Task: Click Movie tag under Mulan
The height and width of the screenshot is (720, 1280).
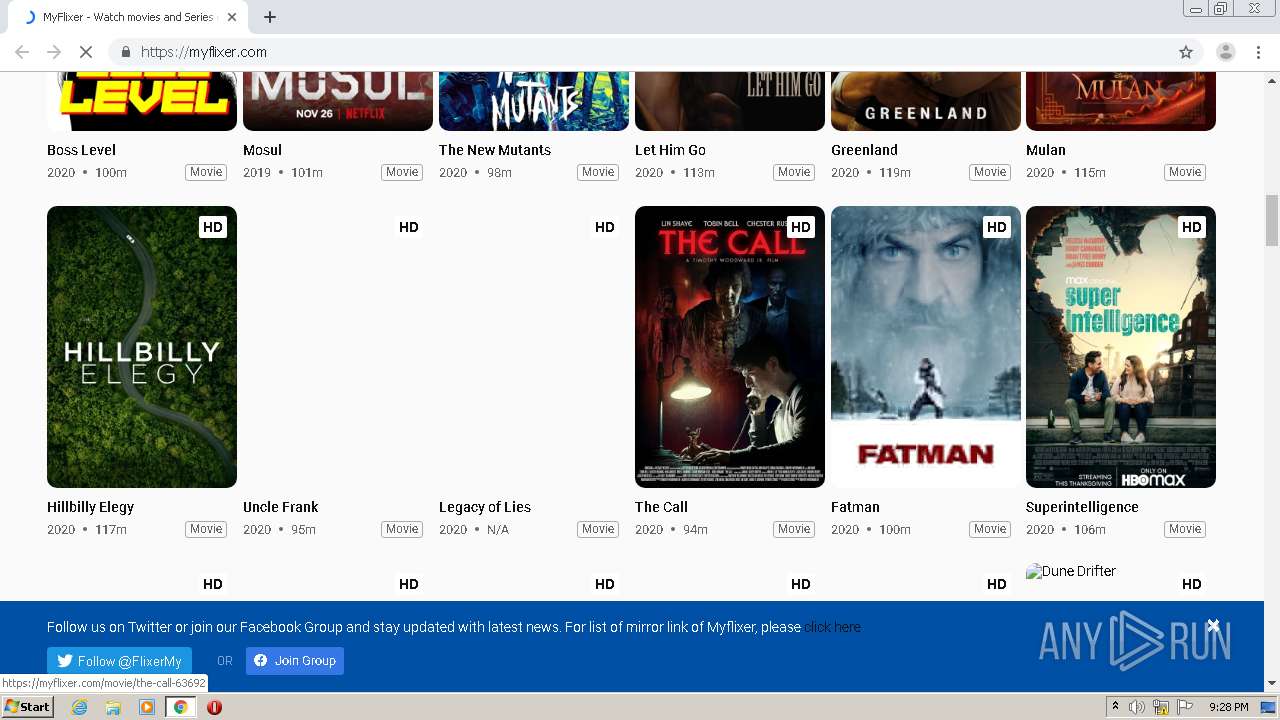Action: [1185, 172]
